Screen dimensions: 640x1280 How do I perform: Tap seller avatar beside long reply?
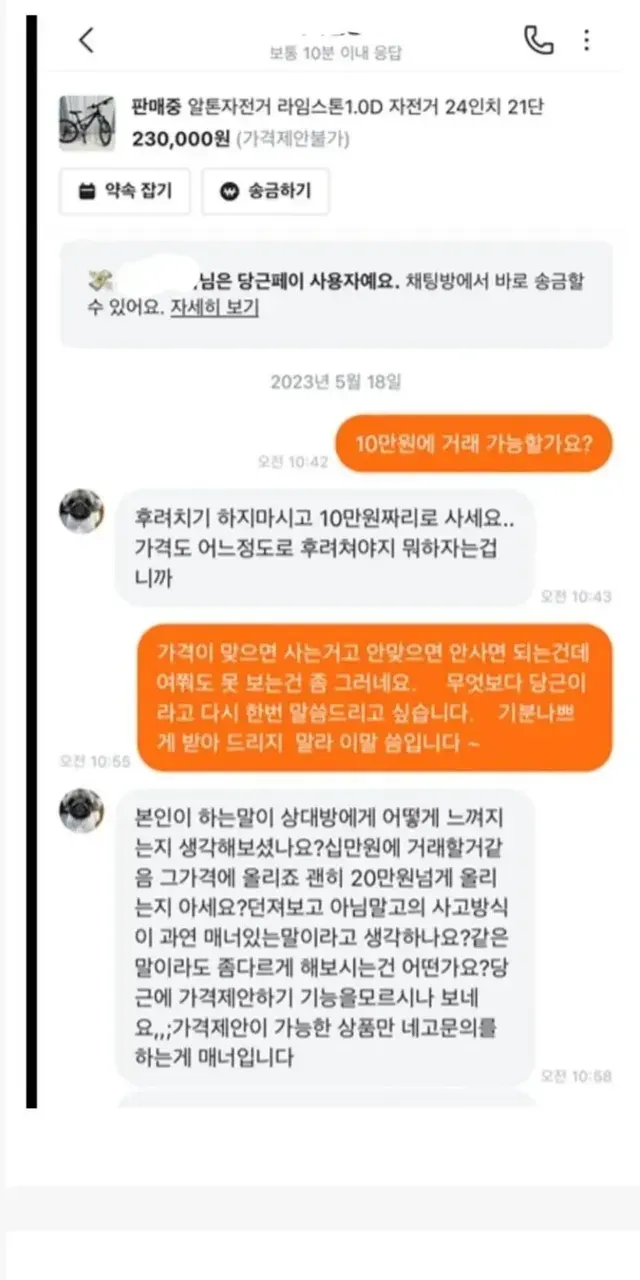pyautogui.click(x=82, y=811)
